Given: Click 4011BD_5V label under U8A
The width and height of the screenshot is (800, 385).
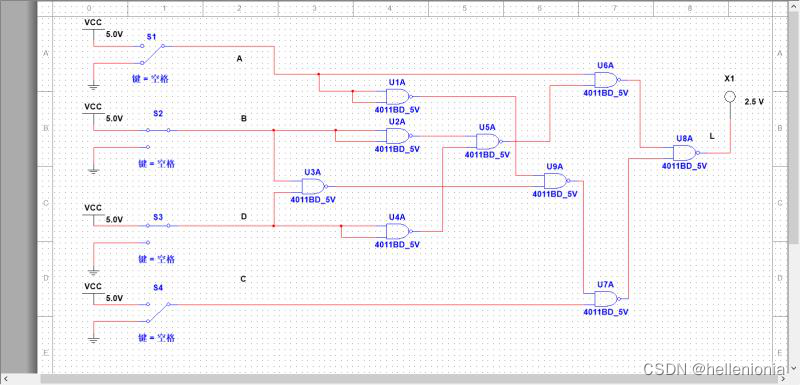Looking at the screenshot, I should click(x=685, y=166).
